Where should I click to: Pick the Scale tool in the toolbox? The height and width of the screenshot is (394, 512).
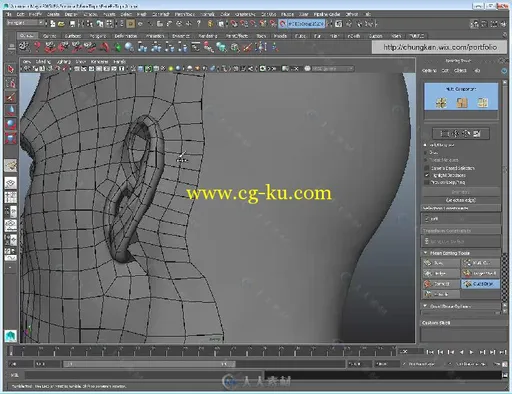(x=10, y=138)
